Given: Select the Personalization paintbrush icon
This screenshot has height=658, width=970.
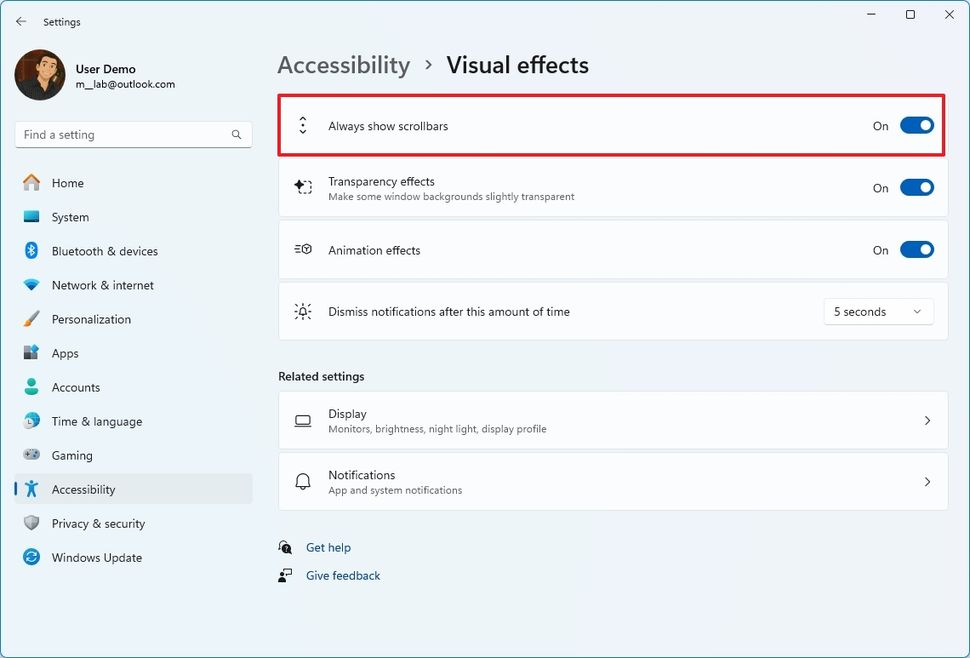Looking at the screenshot, I should tap(30, 319).
